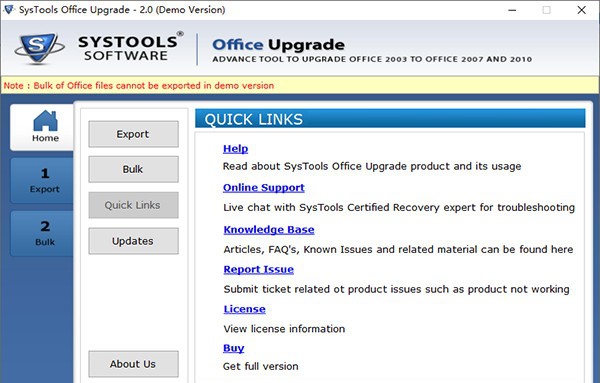Click the demo version note text
The width and height of the screenshot is (600, 383).
[139, 85]
